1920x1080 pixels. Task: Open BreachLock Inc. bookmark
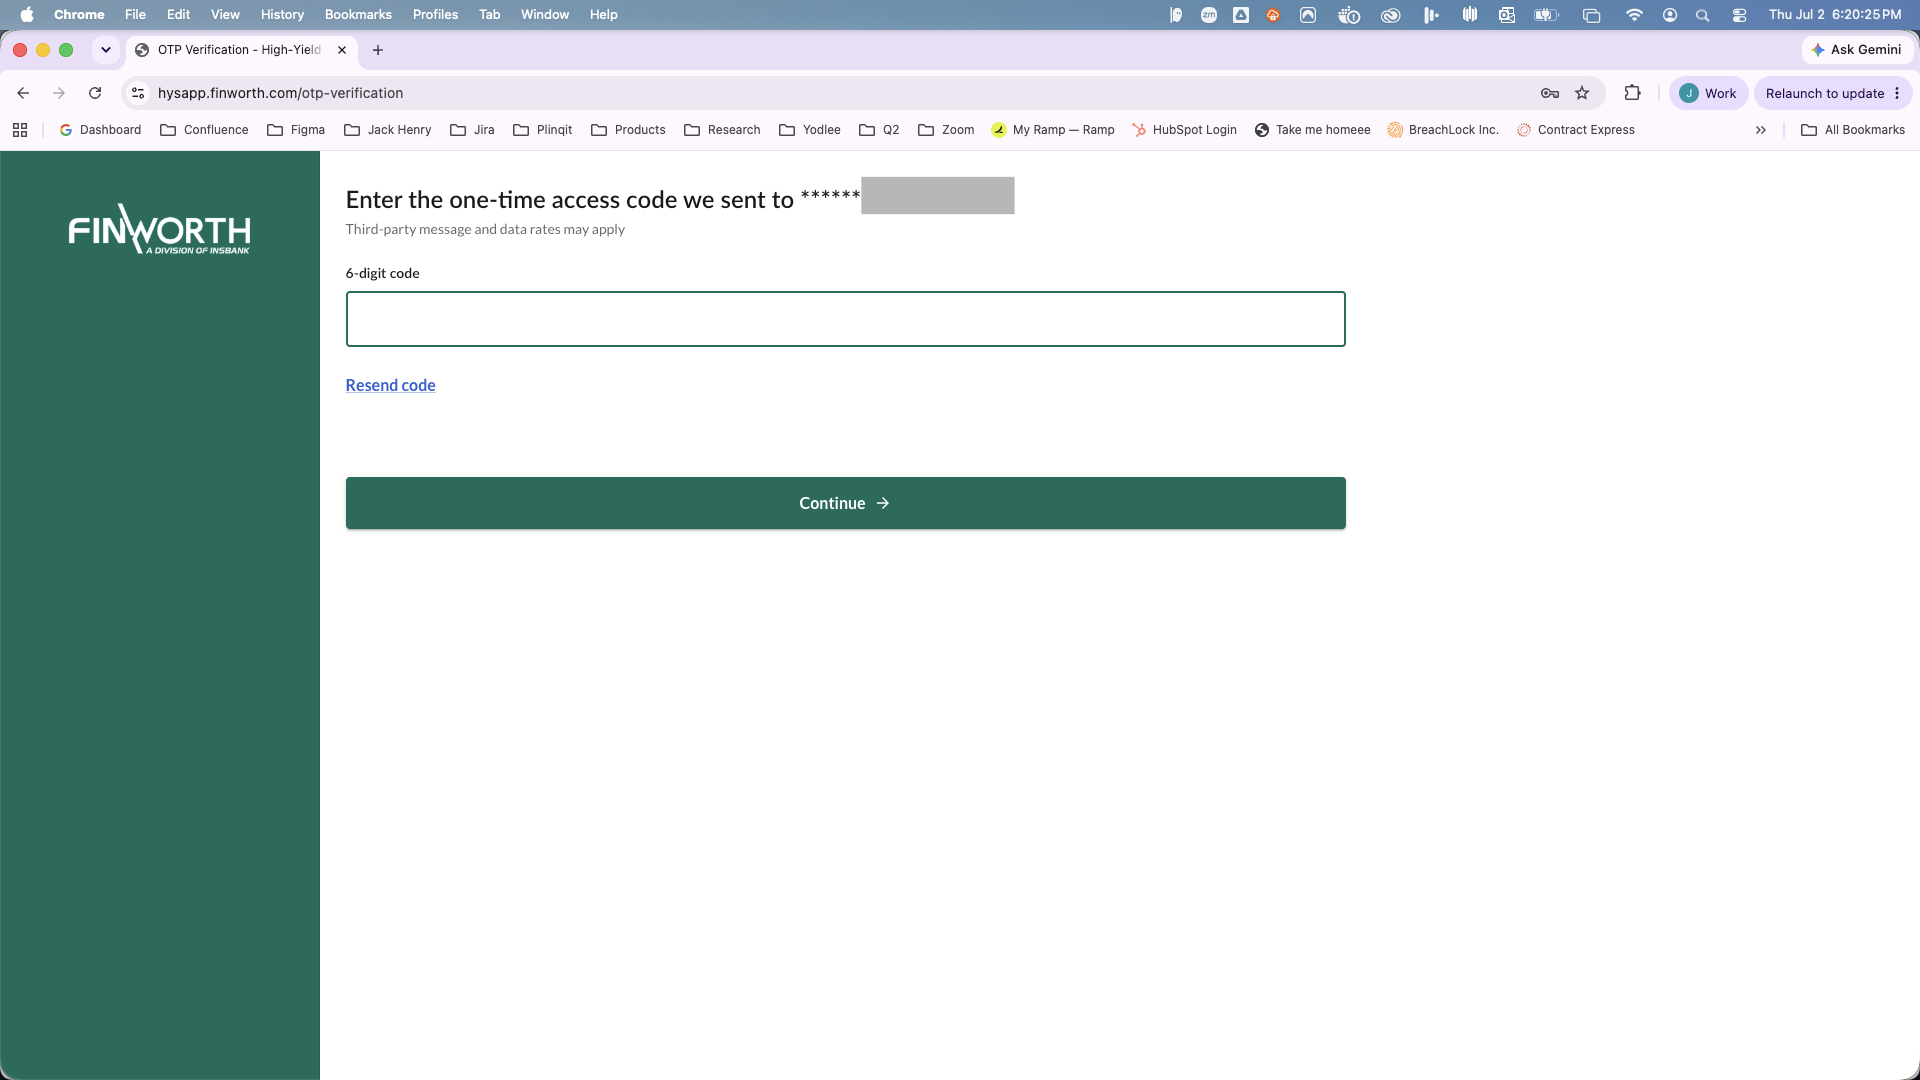pyautogui.click(x=1443, y=130)
